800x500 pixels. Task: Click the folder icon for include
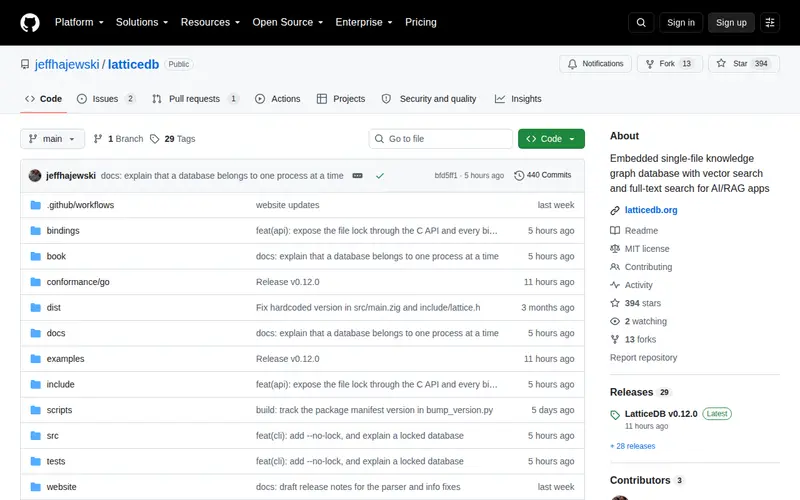pos(35,384)
